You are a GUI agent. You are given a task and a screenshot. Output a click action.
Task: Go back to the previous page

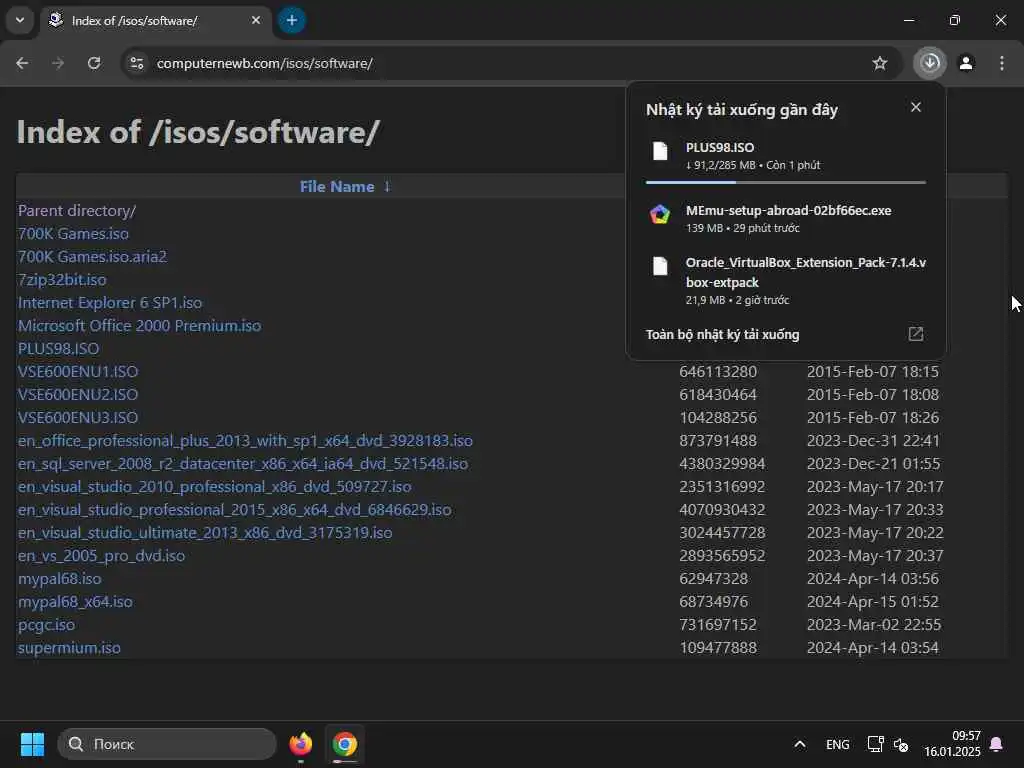pyautogui.click(x=22, y=63)
